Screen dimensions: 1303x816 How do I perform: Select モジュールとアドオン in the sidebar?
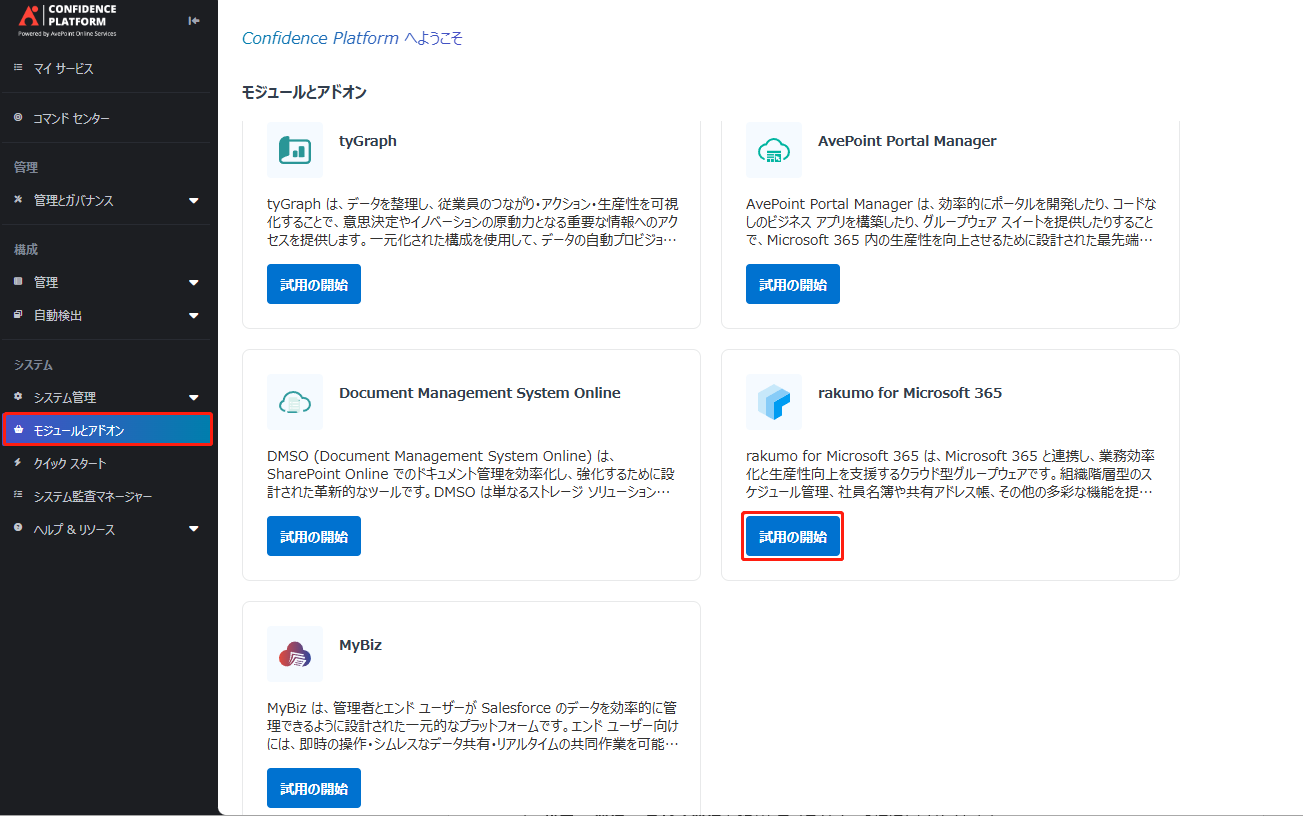(x=107, y=430)
